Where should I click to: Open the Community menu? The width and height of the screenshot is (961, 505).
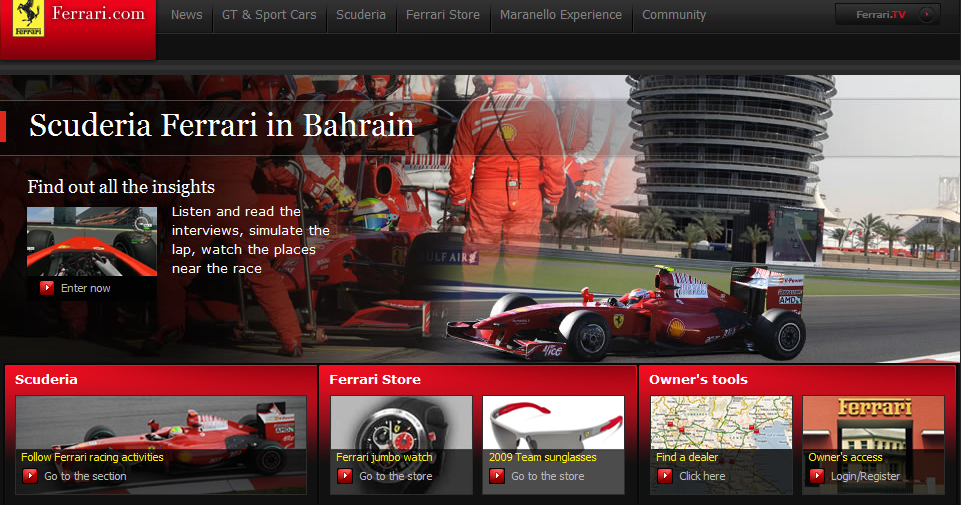click(674, 15)
